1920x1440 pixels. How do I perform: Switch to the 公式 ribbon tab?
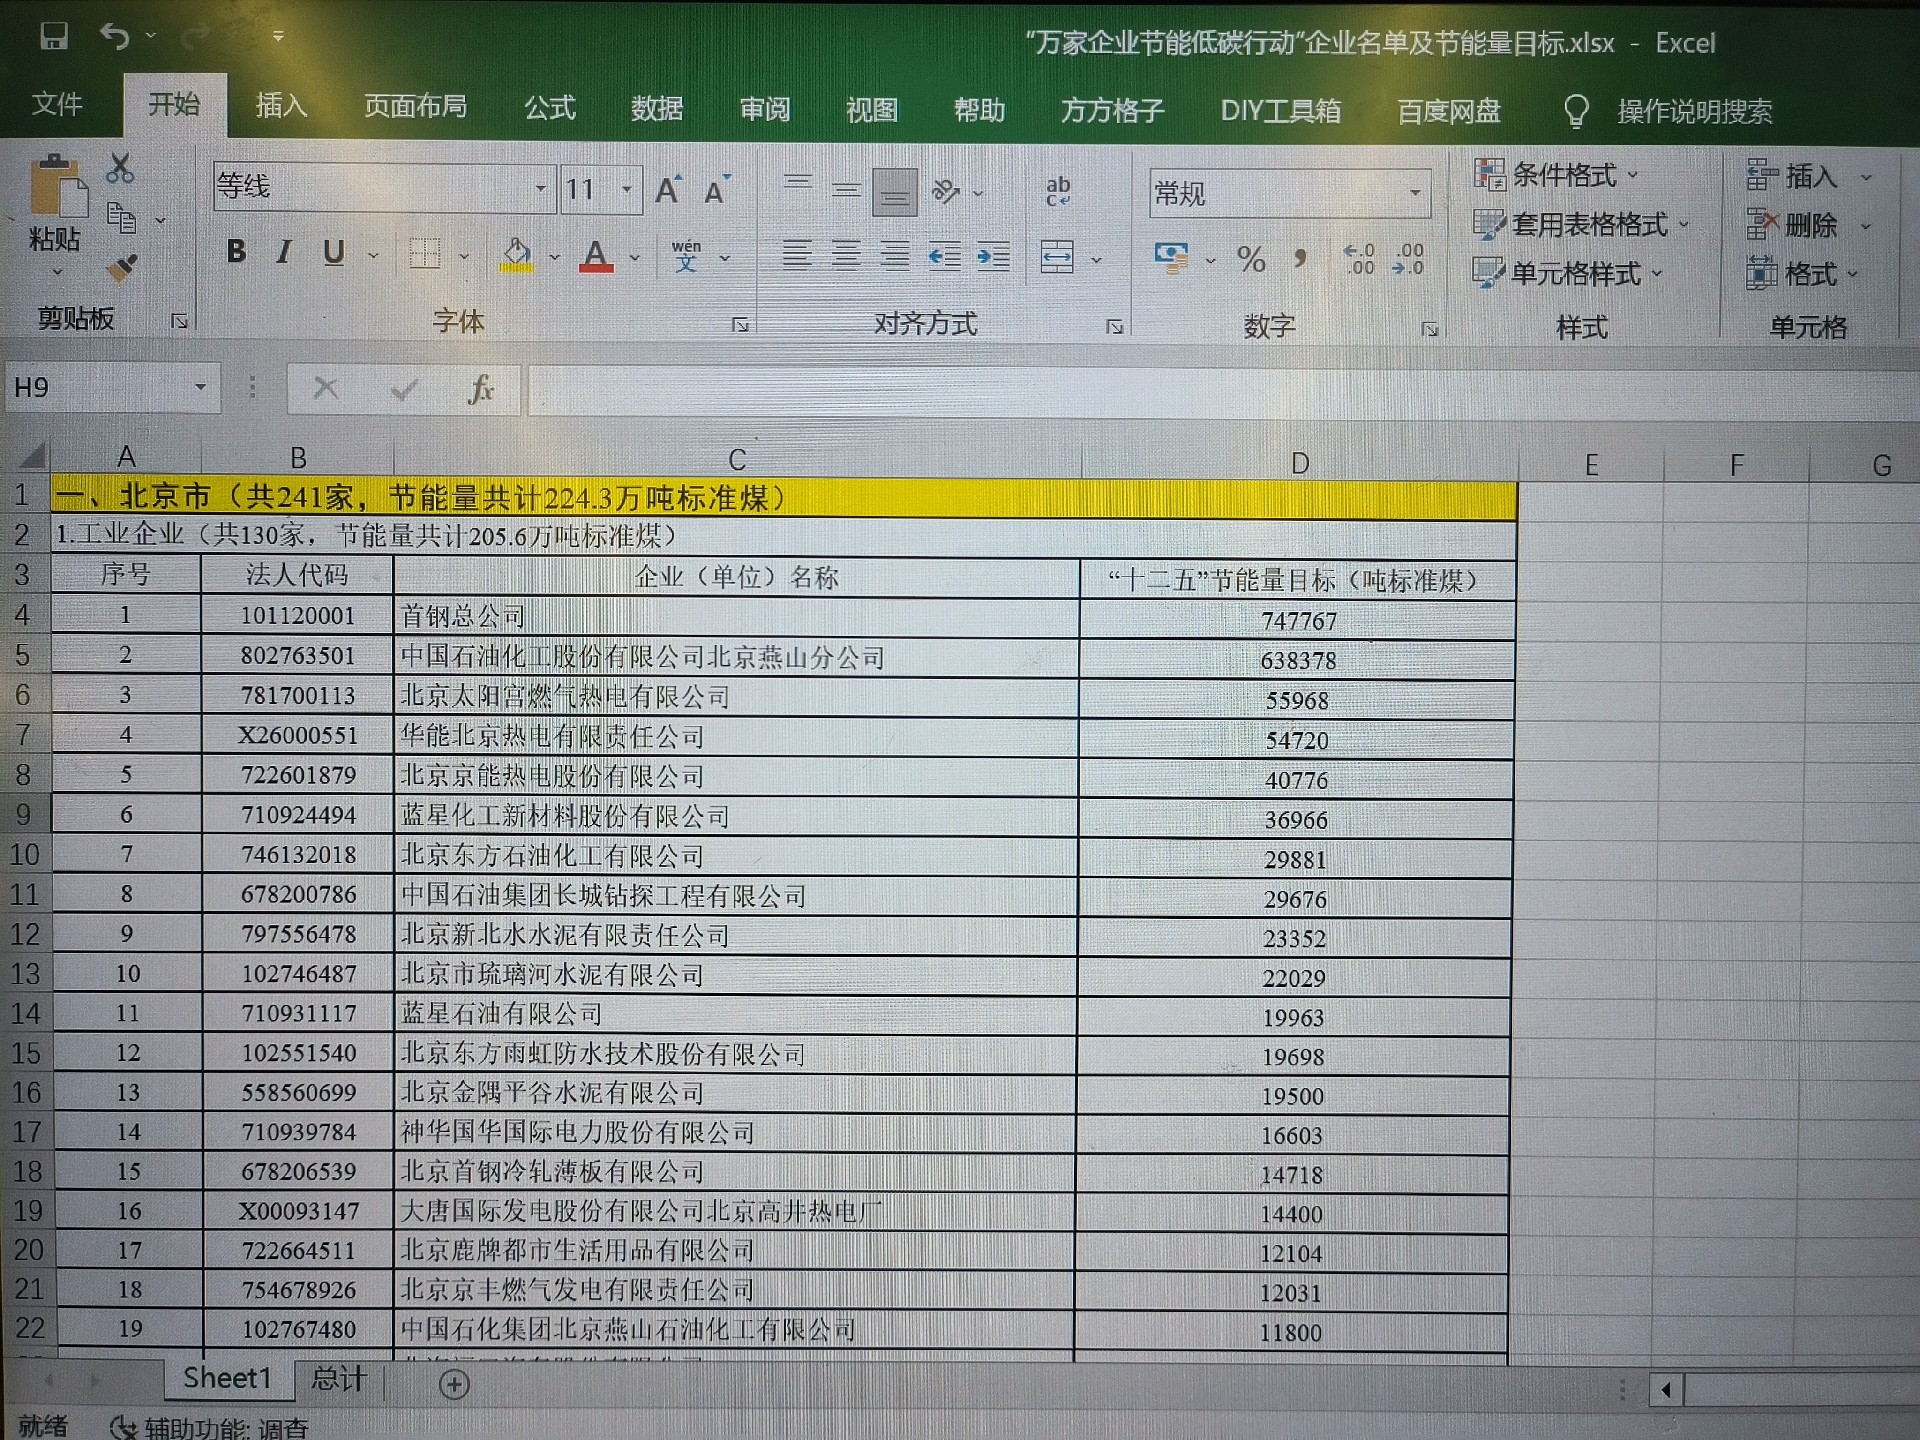(550, 107)
